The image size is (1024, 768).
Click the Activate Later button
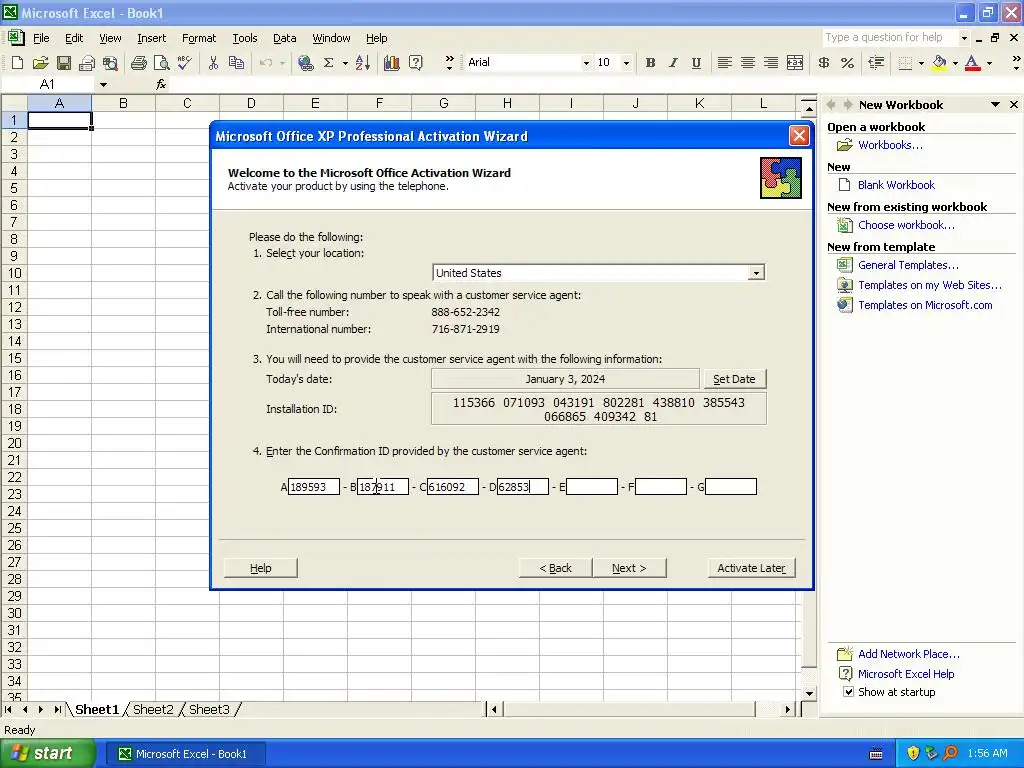[752, 568]
